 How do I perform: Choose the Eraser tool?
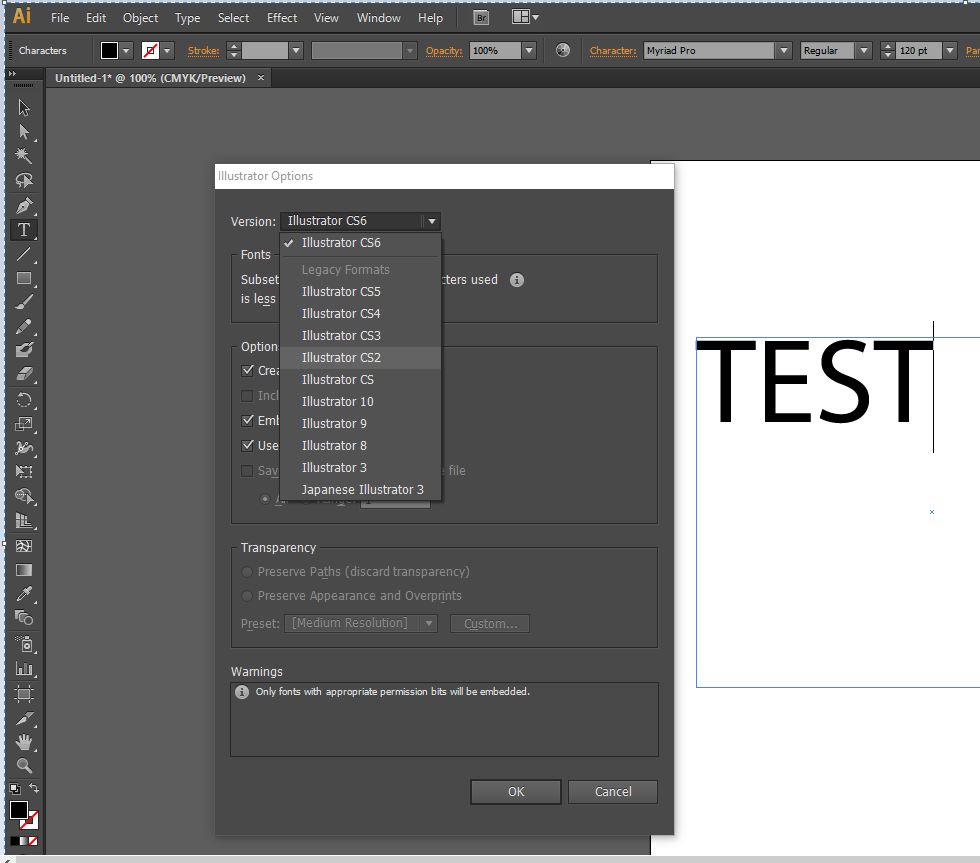(x=24, y=374)
